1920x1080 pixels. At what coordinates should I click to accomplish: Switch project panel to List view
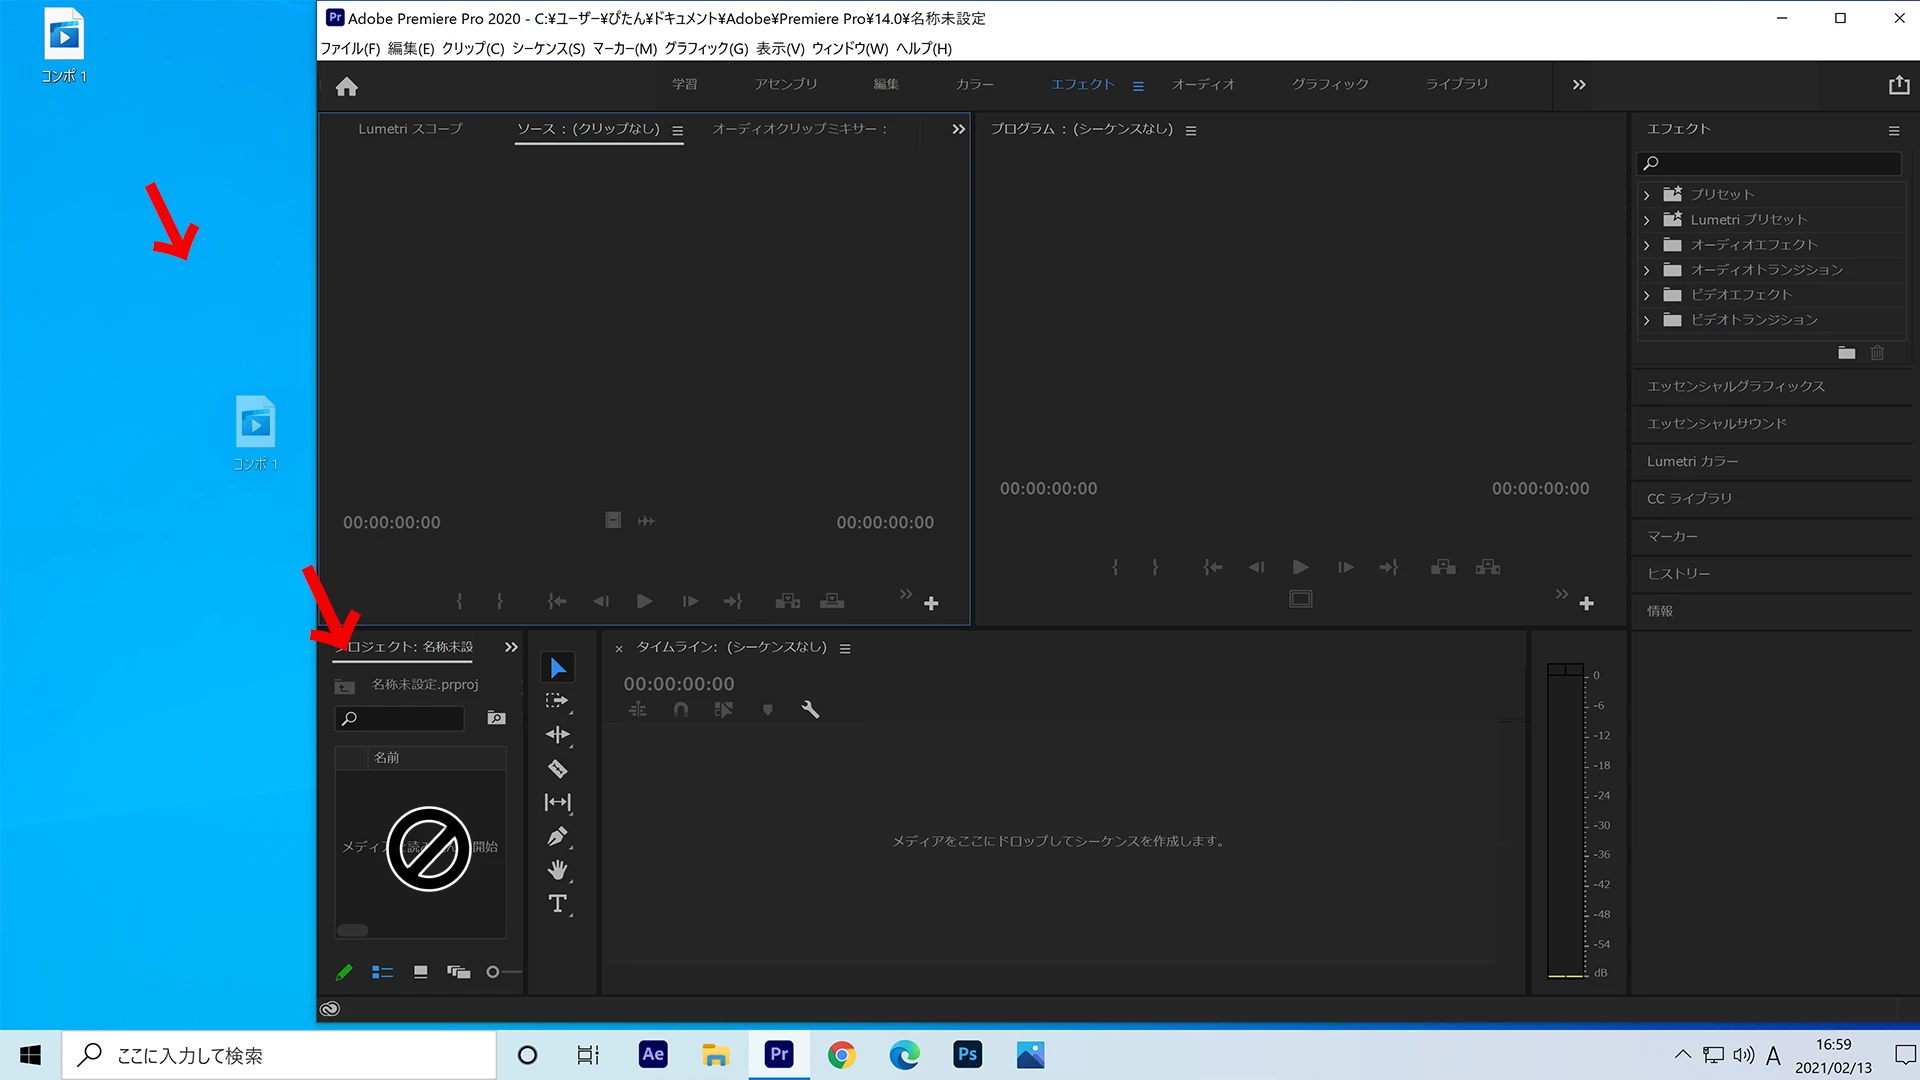[382, 972]
